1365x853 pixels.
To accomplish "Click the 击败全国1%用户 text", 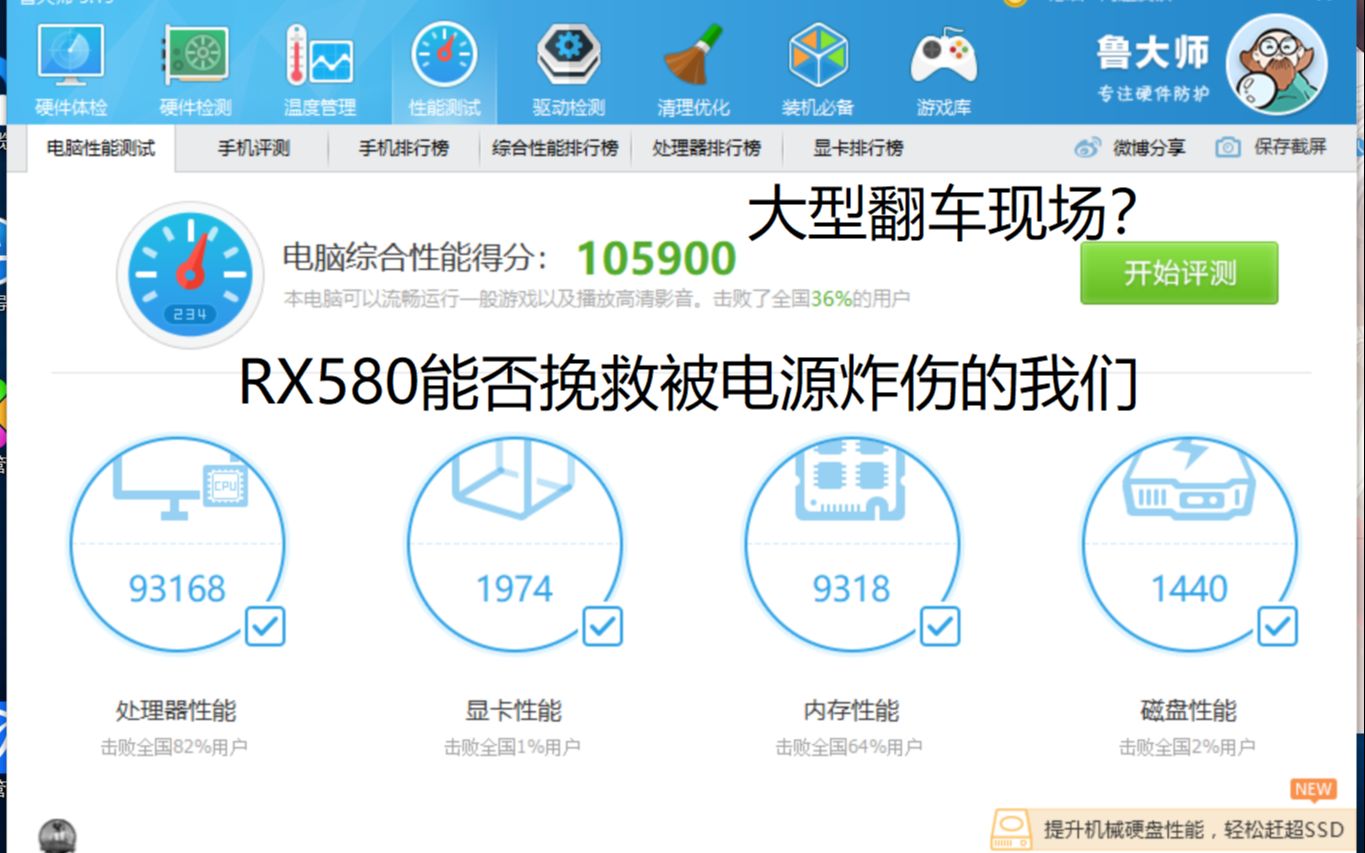I will 512,747.
